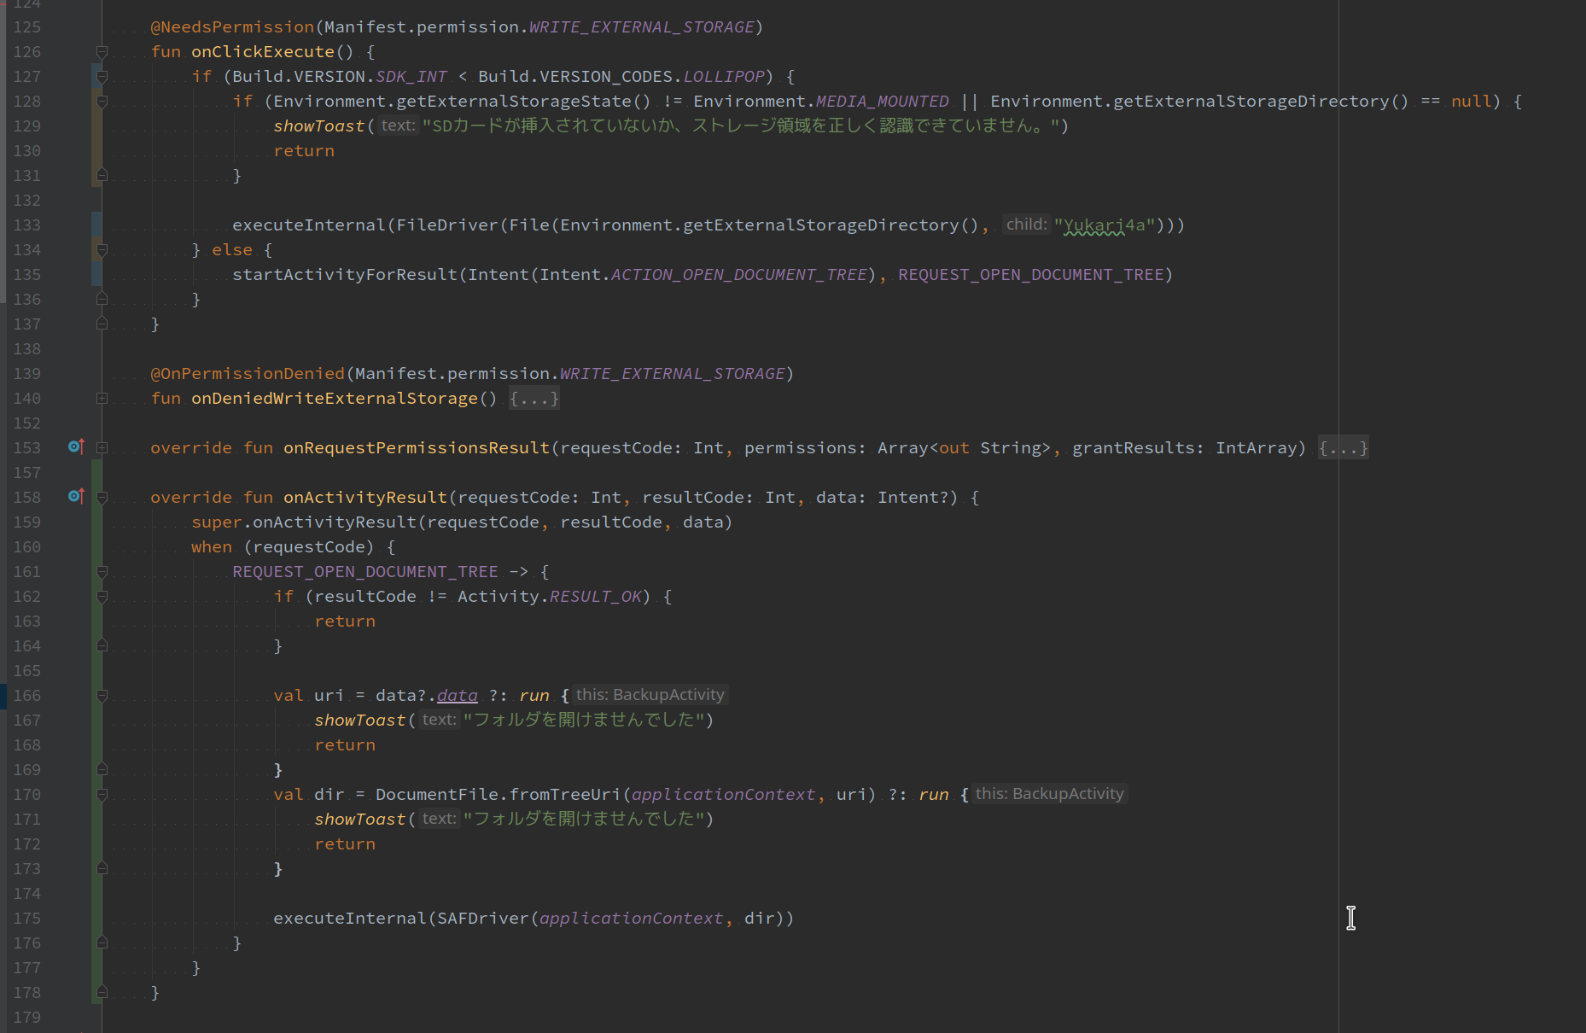Click the fold end marker at line 137
The height and width of the screenshot is (1033, 1586).
tap(102, 324)
